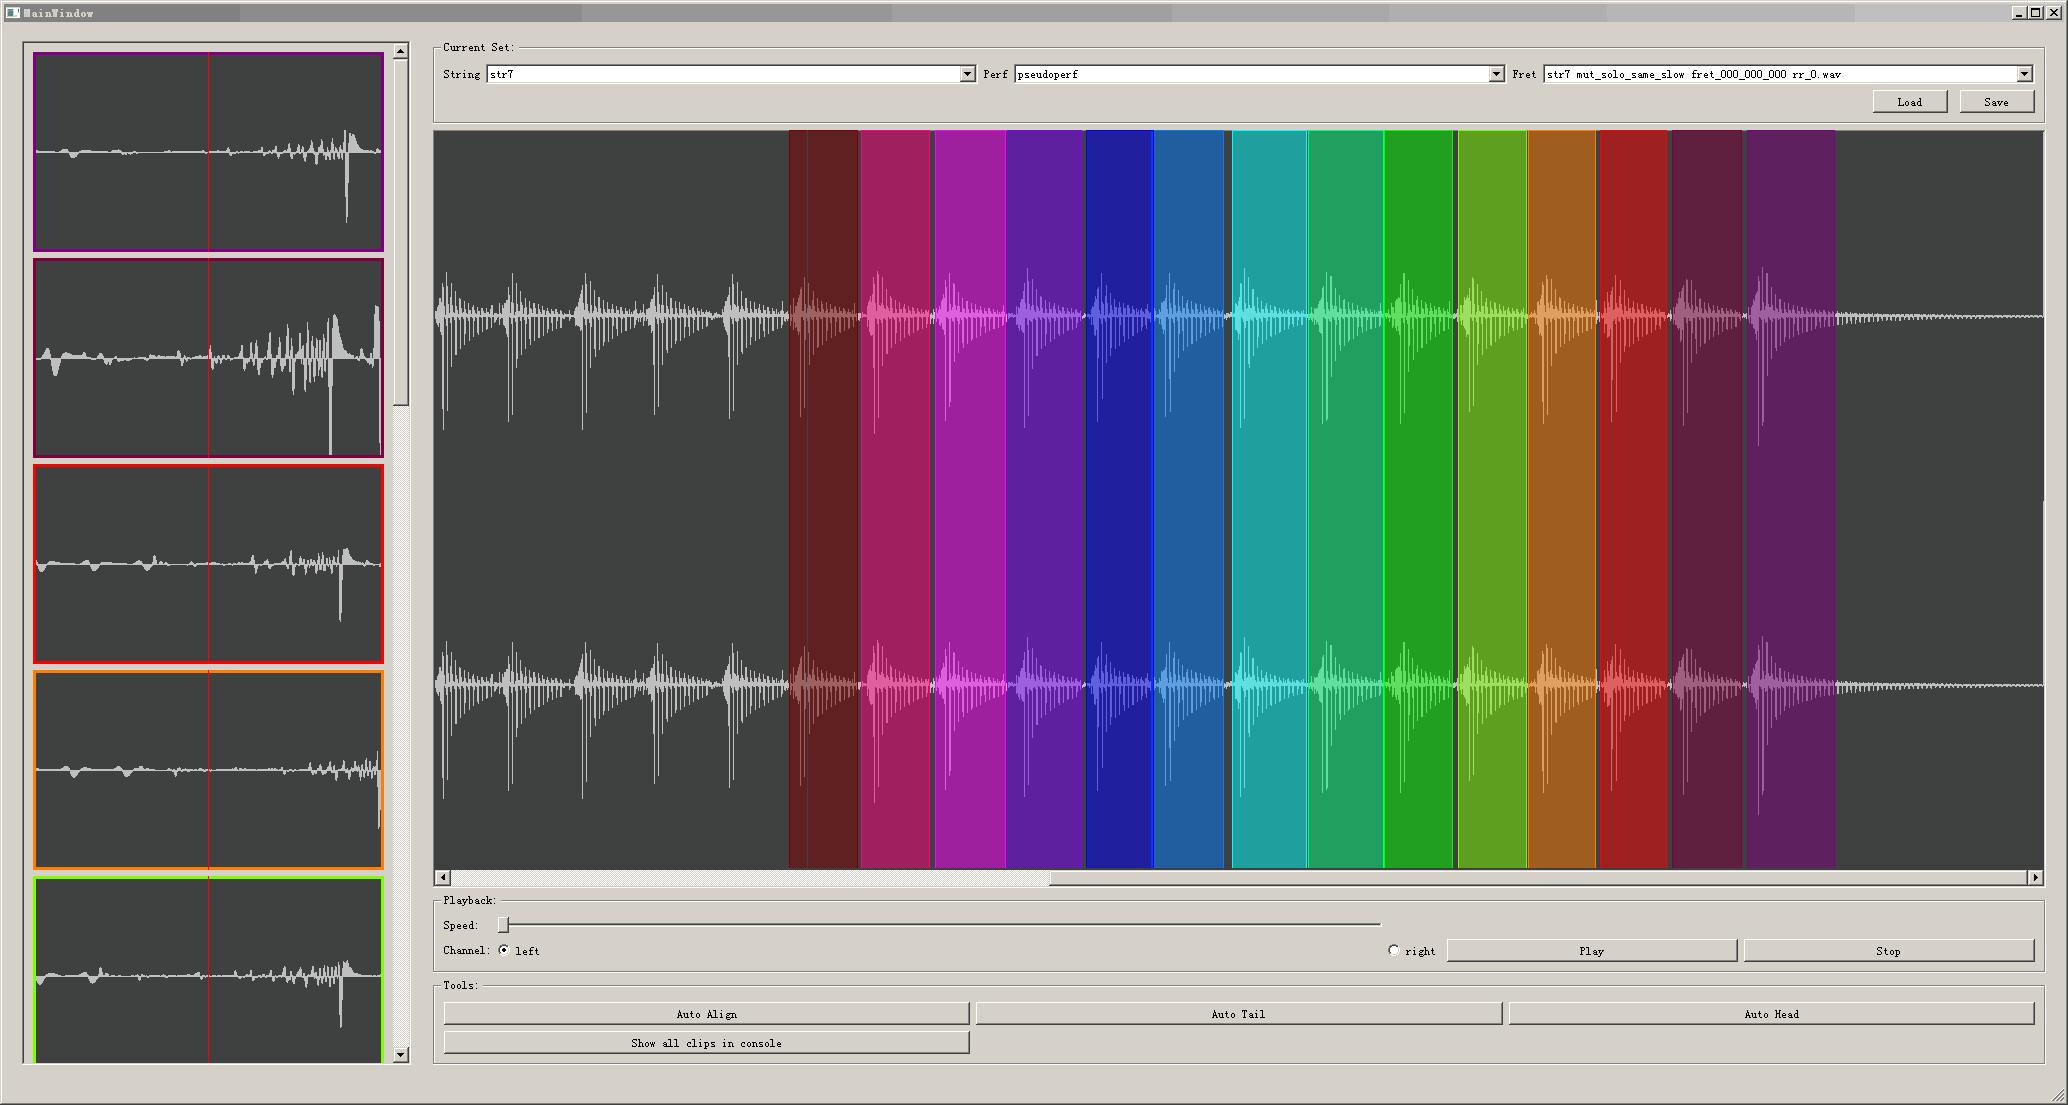Select the dark navy blue waveform region
The height and width of the screenshot is (1105, 2068).
tap(1119, 499)
